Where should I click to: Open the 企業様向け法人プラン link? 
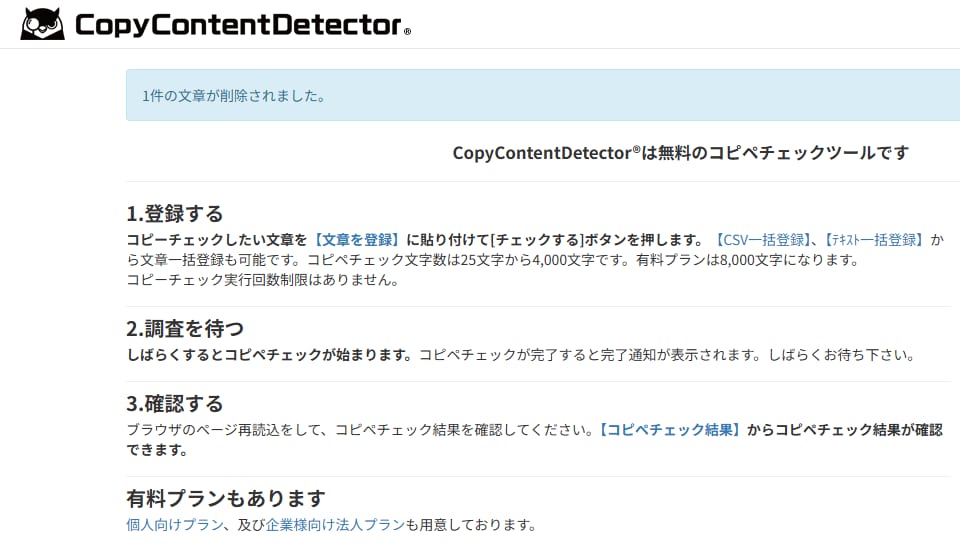tap(336, 525)
